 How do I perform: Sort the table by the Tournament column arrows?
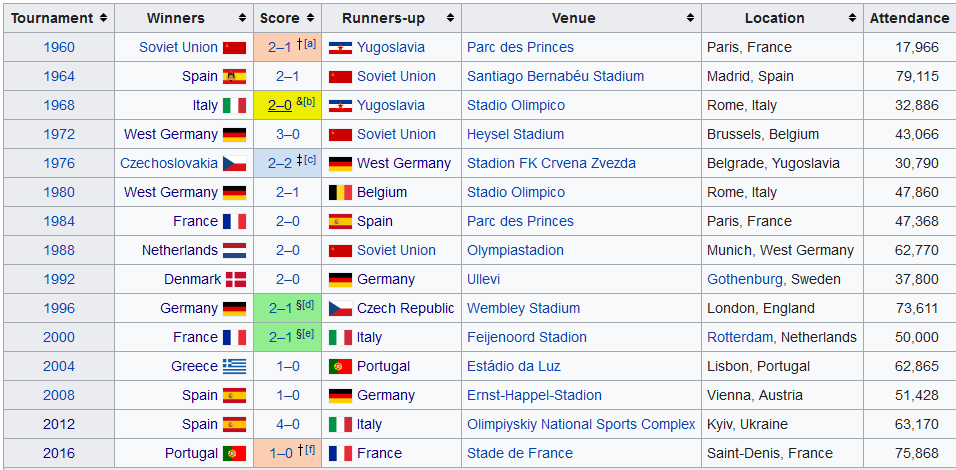(103, 18)
